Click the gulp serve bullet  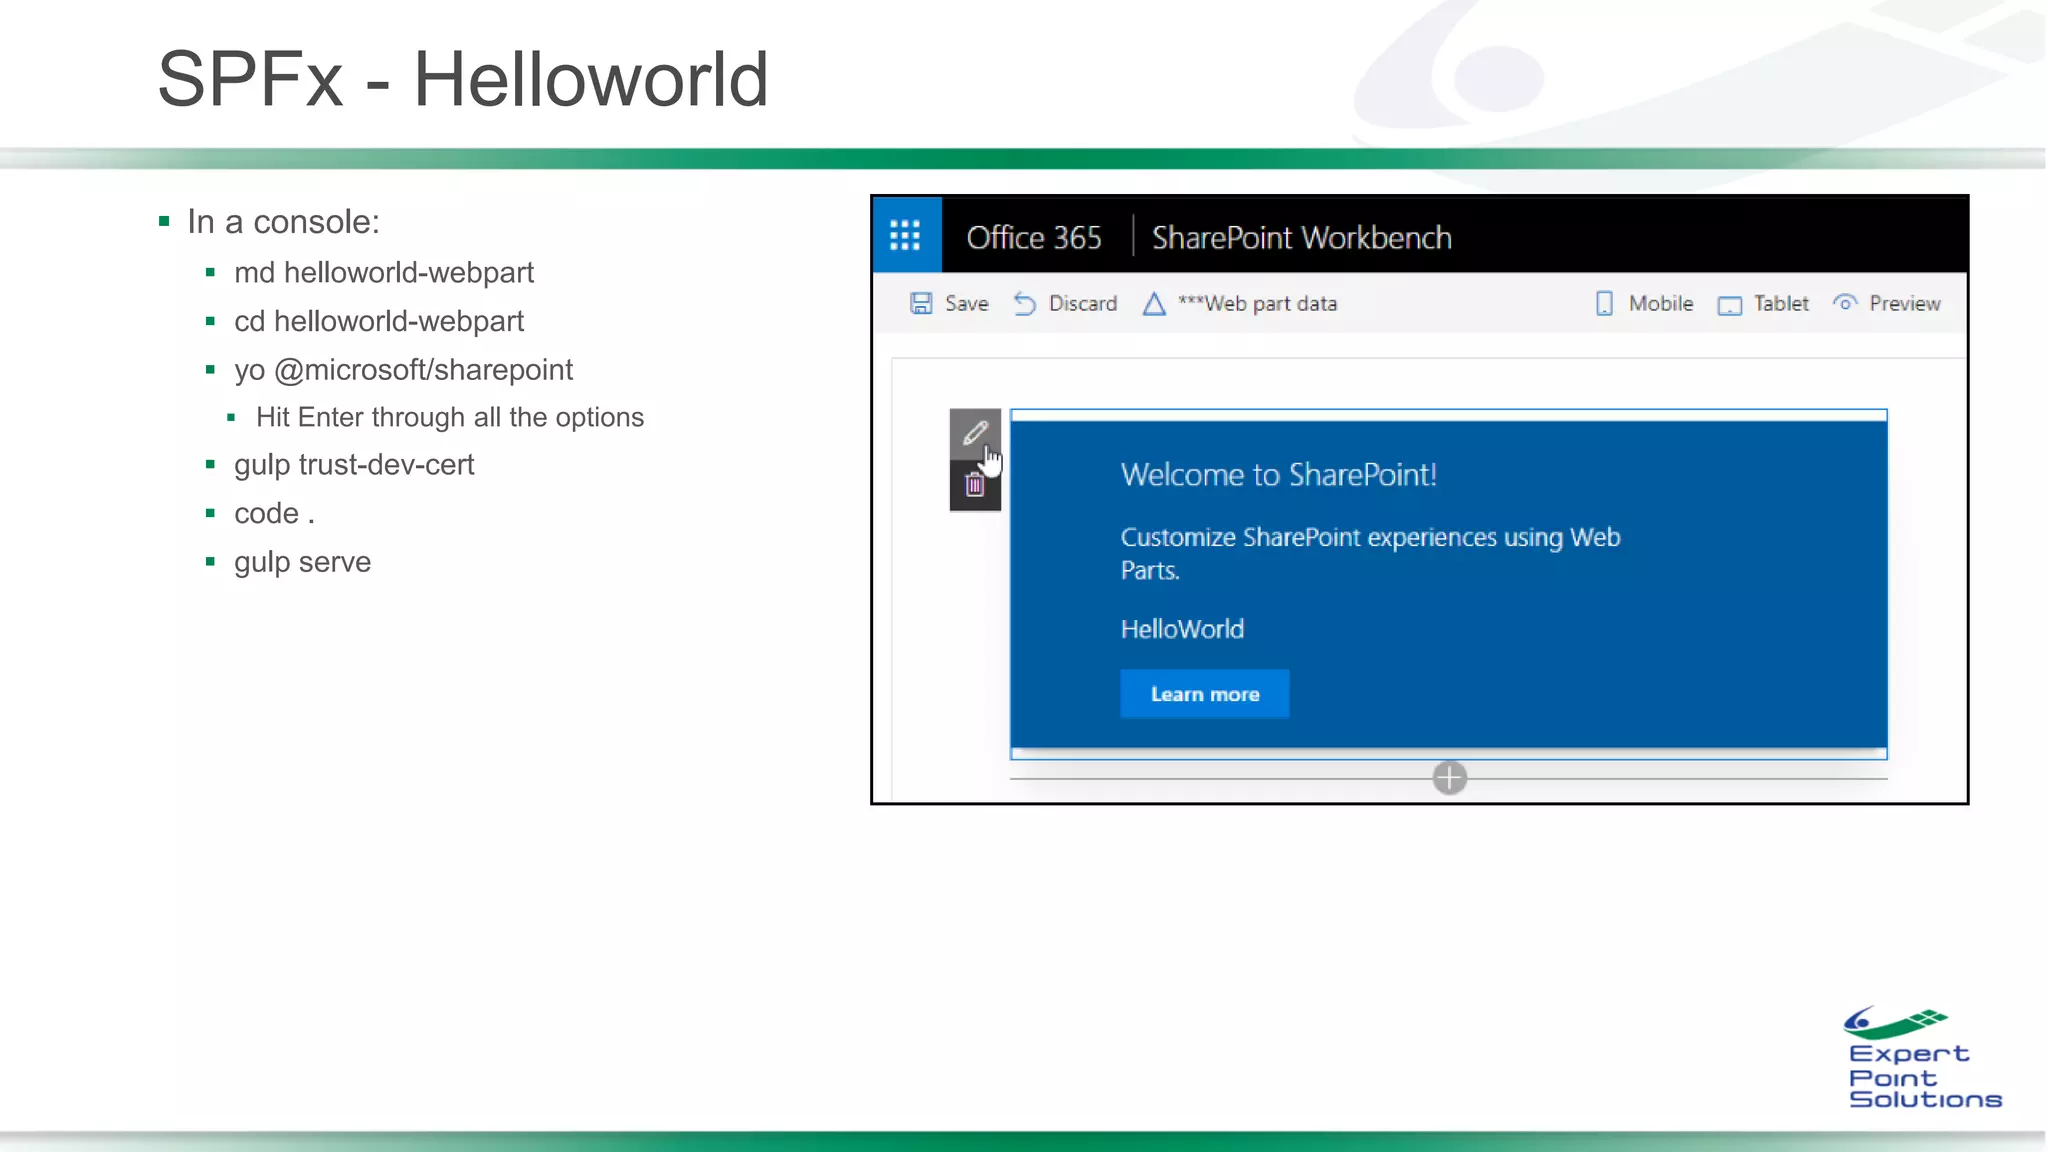302,563
